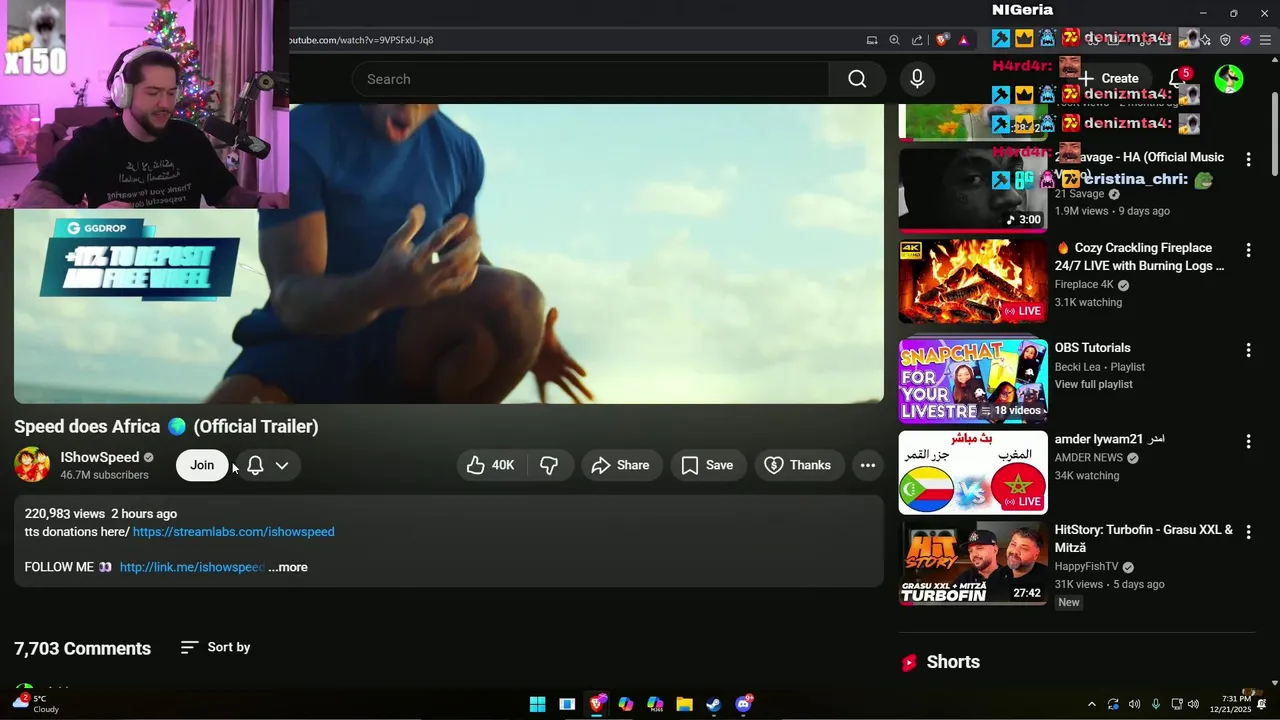
Task: Open YouTube notifications bell with badge
Action: tap(1178, 78)
